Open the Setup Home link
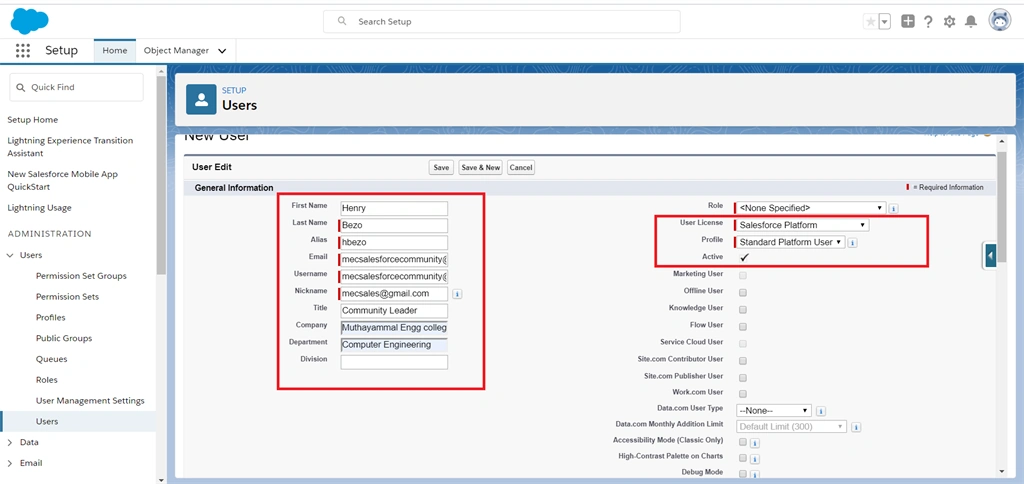1024x484 pixels. 33,120
